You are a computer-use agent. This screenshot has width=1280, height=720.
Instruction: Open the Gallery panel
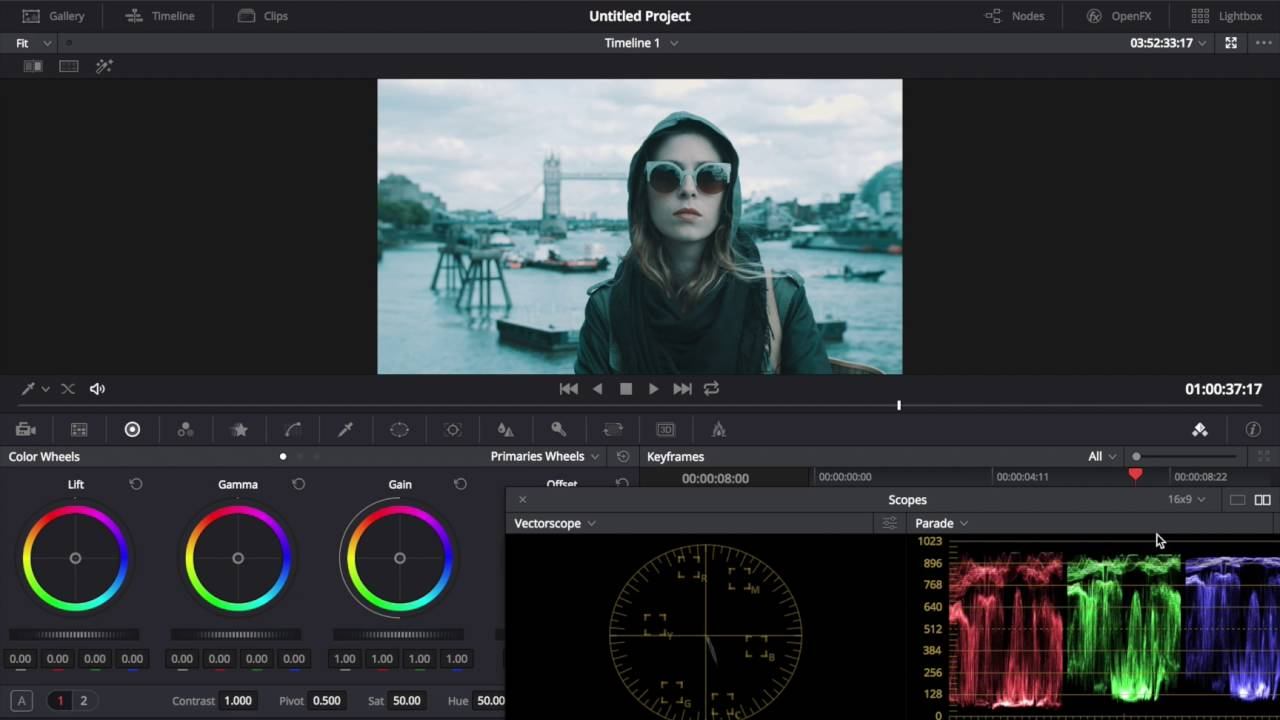54,16
